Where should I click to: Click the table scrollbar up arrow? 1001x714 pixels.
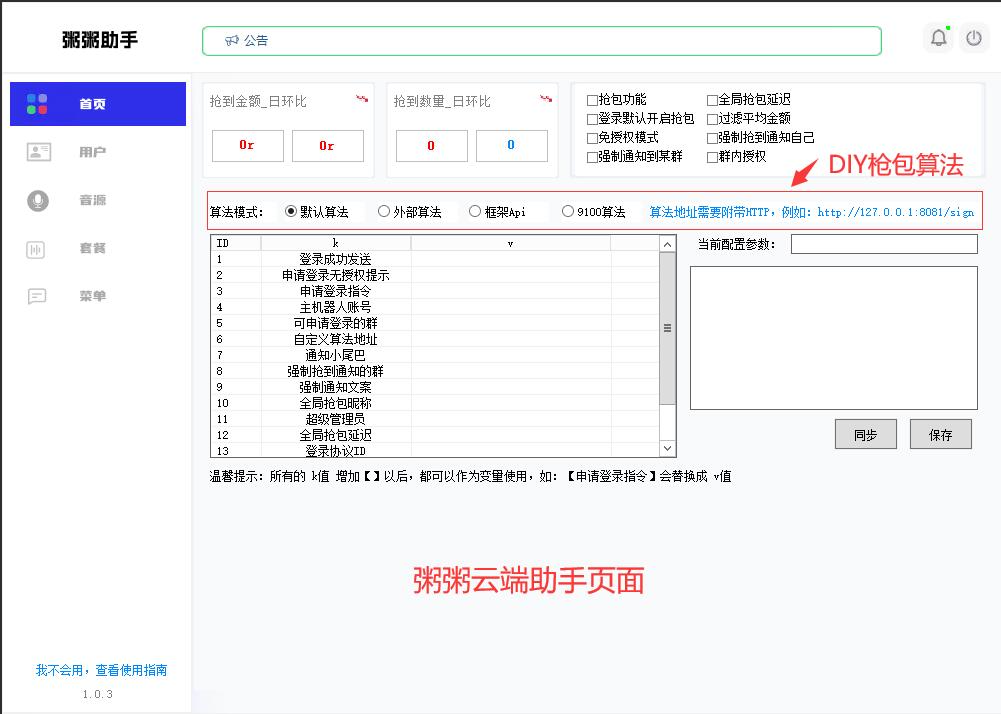click(x=668, y=244)
